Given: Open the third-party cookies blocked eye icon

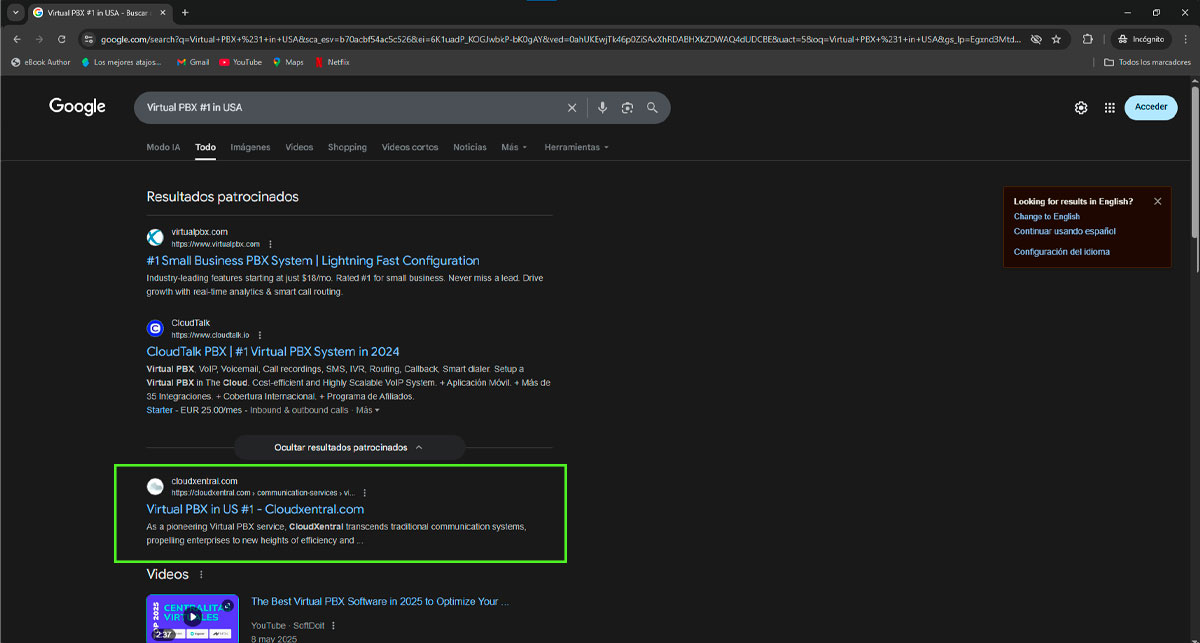Looking at the screenshot, I should click(x=1036, y=39).
